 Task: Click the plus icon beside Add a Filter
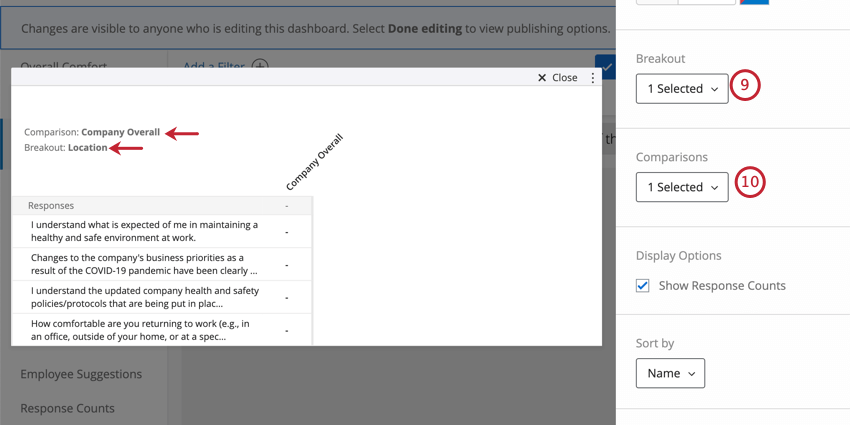point(260,65)
